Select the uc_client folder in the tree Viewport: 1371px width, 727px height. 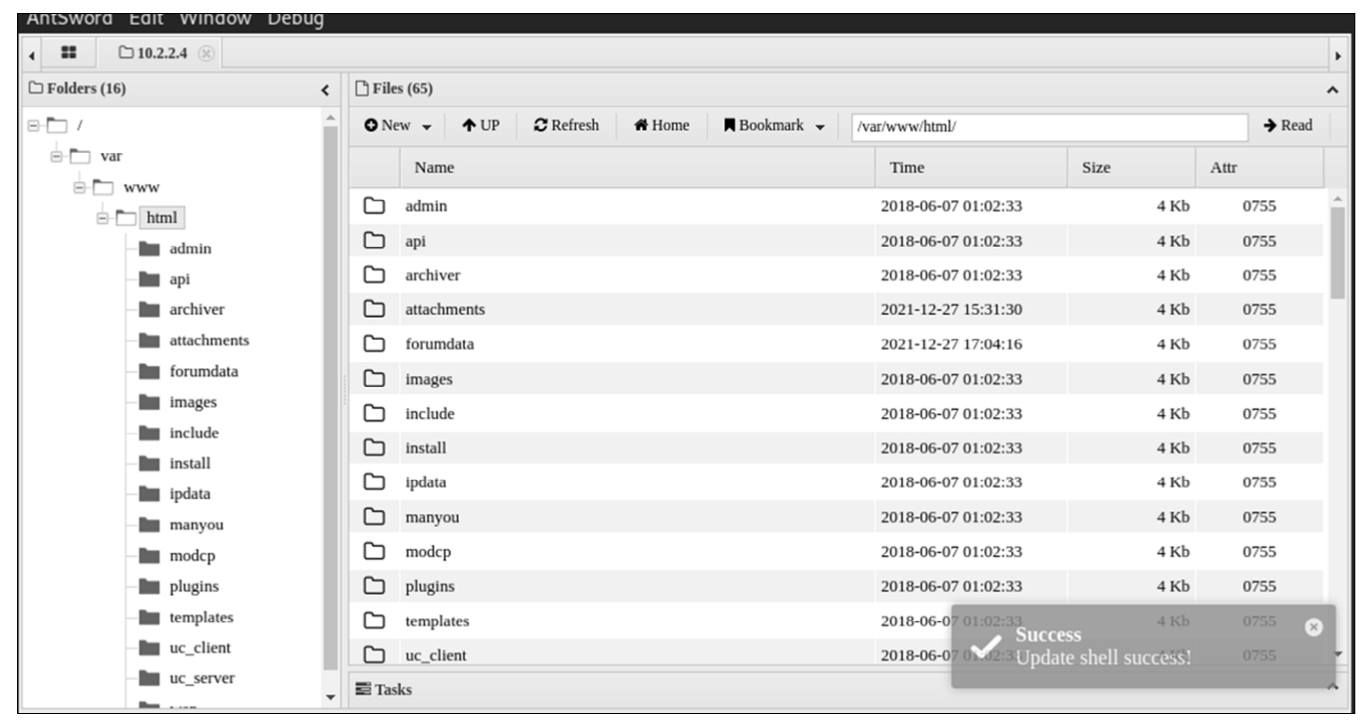click(x=199, y=648)
